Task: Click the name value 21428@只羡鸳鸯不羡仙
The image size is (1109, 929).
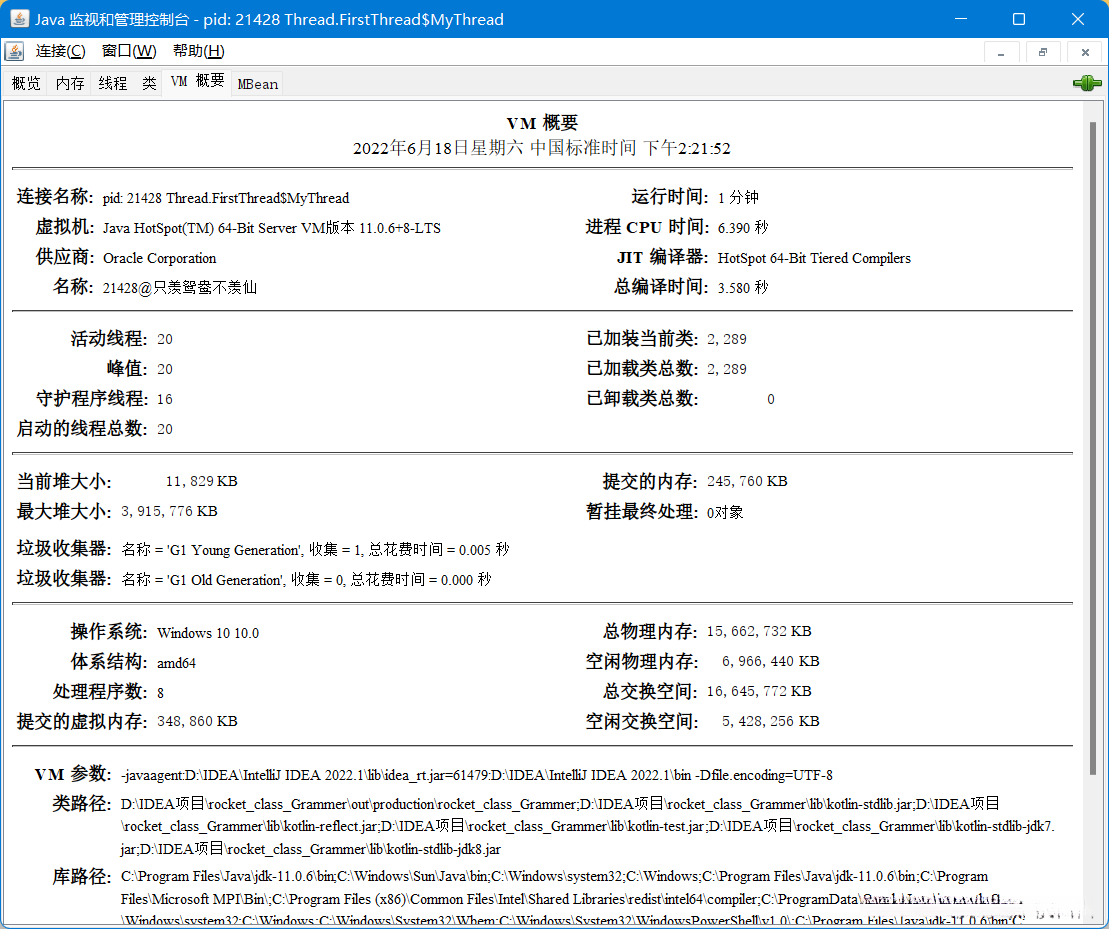Action: point(180,288)
